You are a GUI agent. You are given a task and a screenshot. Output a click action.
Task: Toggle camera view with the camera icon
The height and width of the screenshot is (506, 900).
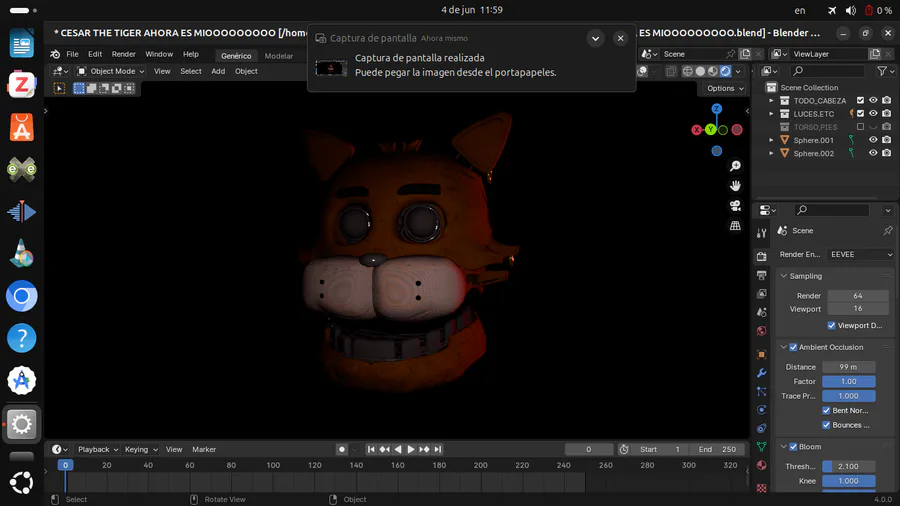735,206
